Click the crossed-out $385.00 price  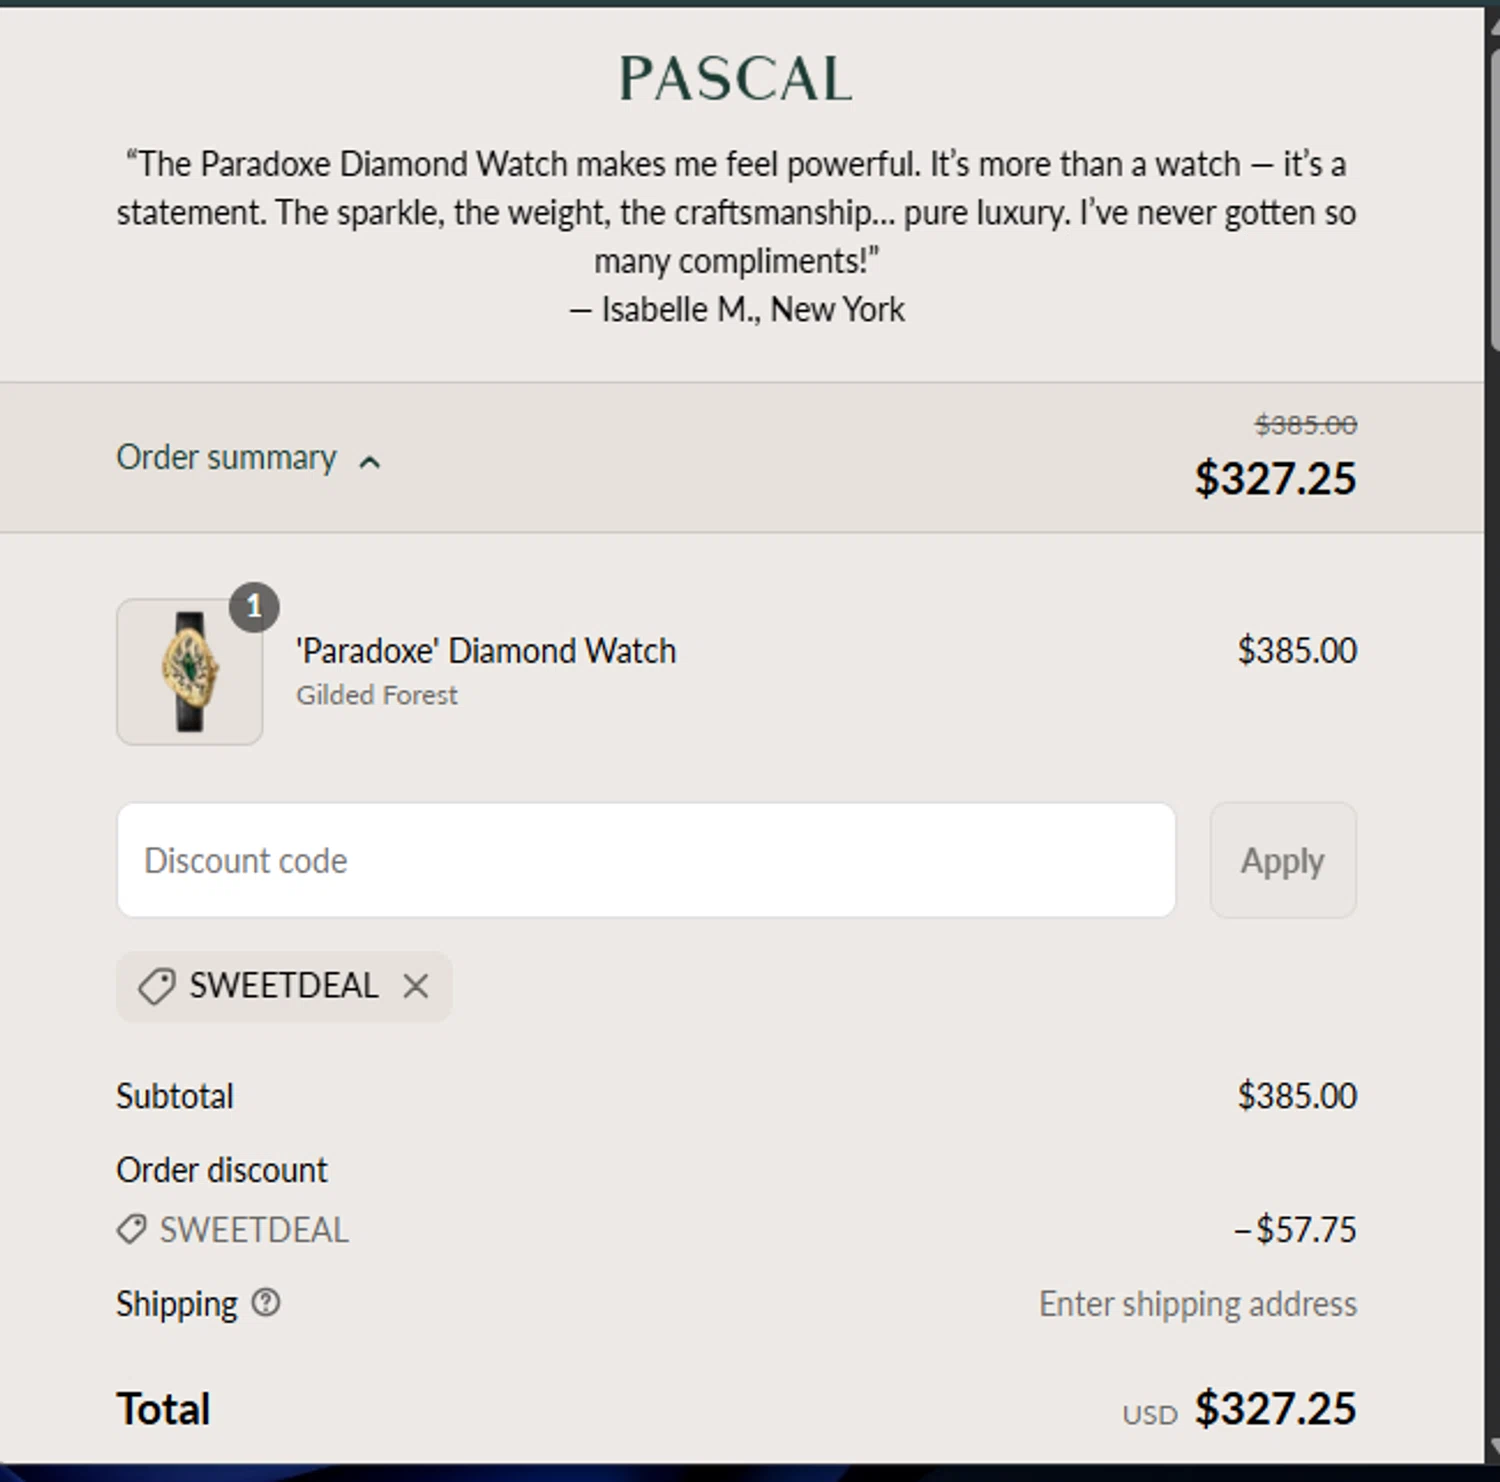pos(1306,425)
